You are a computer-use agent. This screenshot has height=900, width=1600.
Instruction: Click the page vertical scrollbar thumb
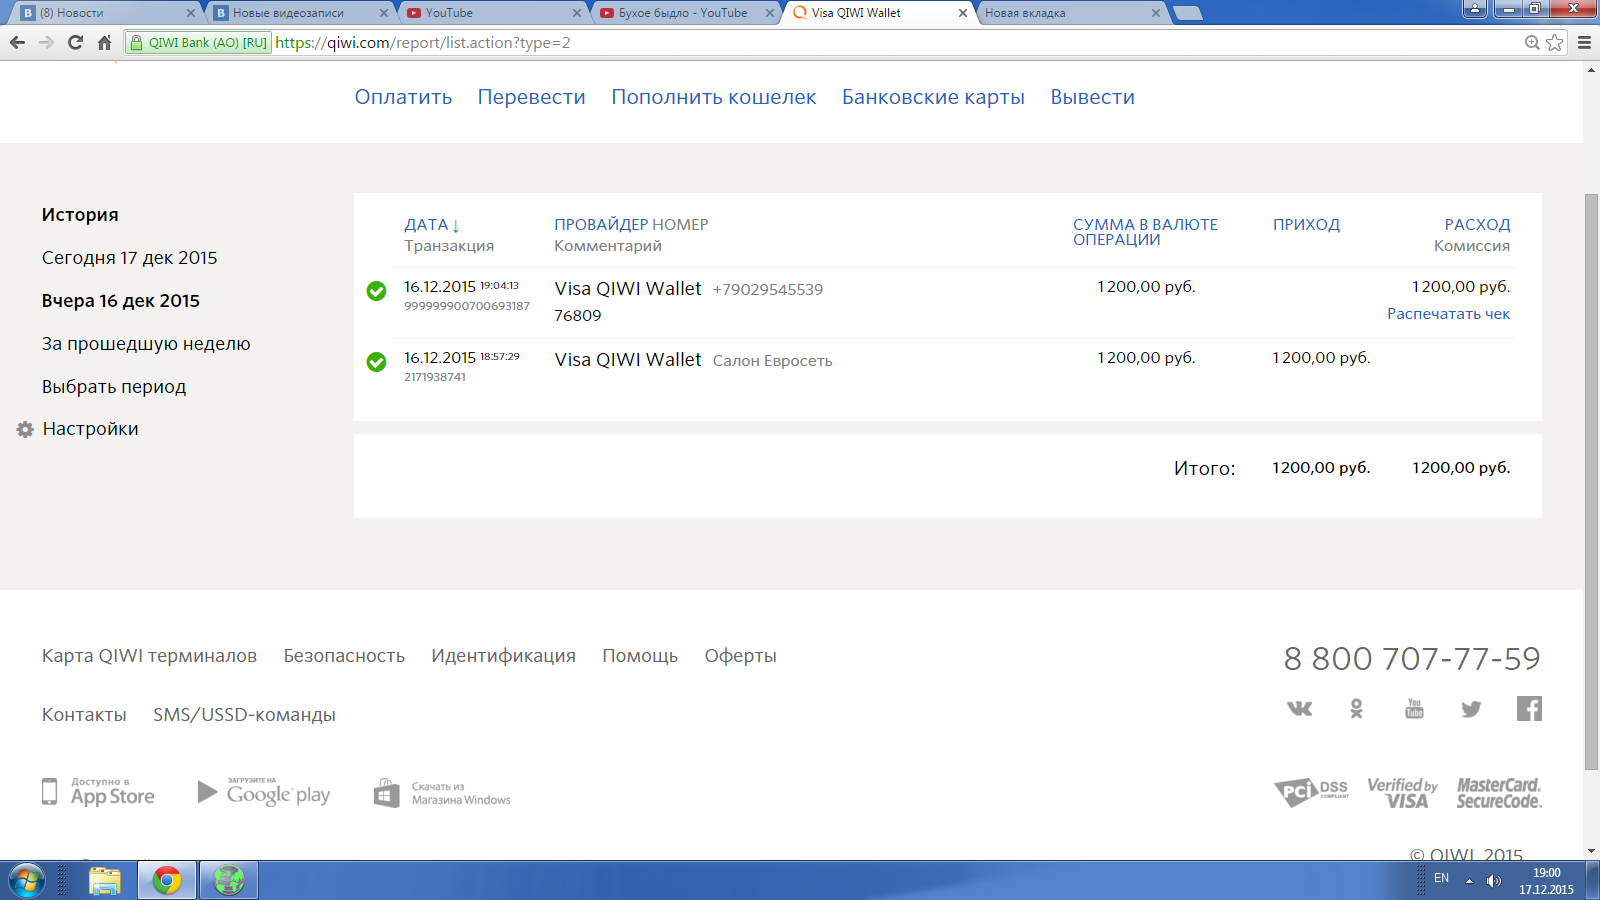1591,480
